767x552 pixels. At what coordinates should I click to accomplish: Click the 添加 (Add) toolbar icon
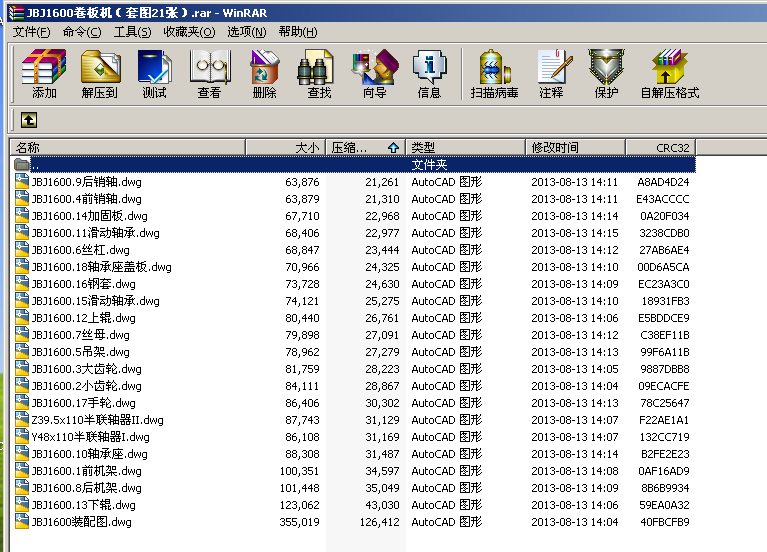pos(44,74)
